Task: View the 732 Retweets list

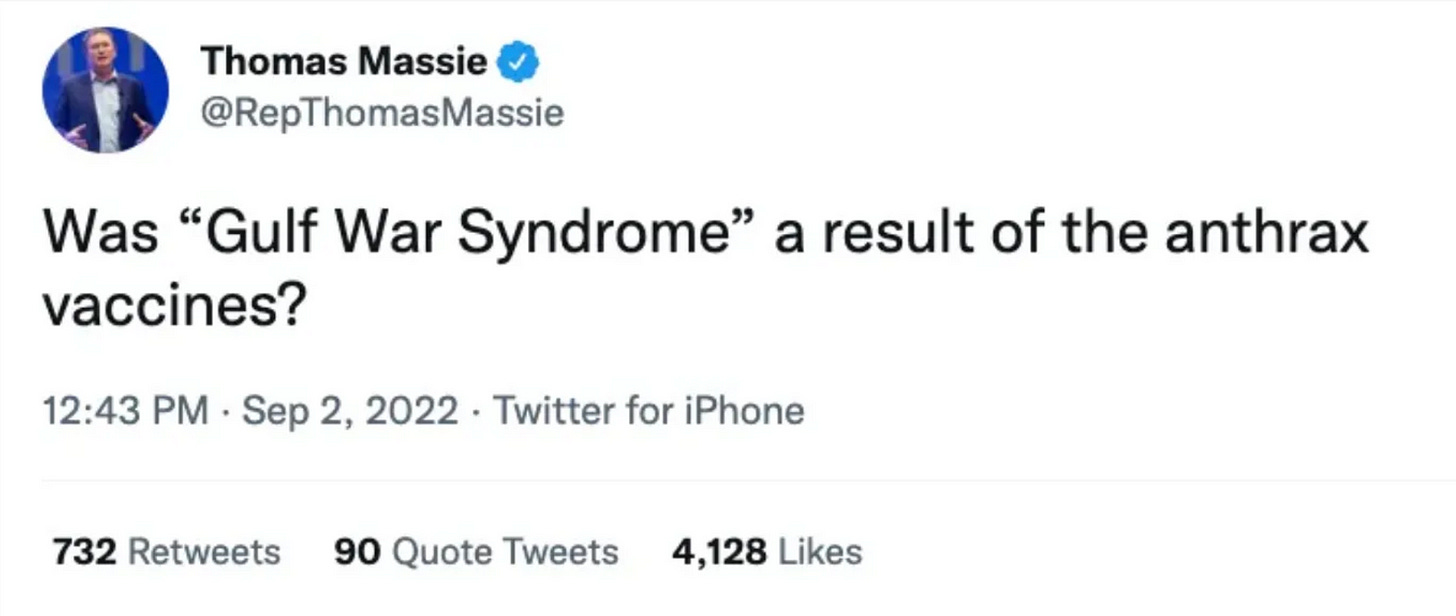Action: tap(166, 551)
